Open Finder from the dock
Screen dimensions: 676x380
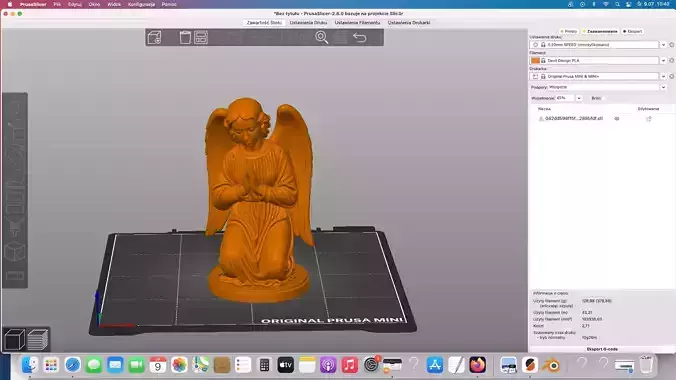30,365
